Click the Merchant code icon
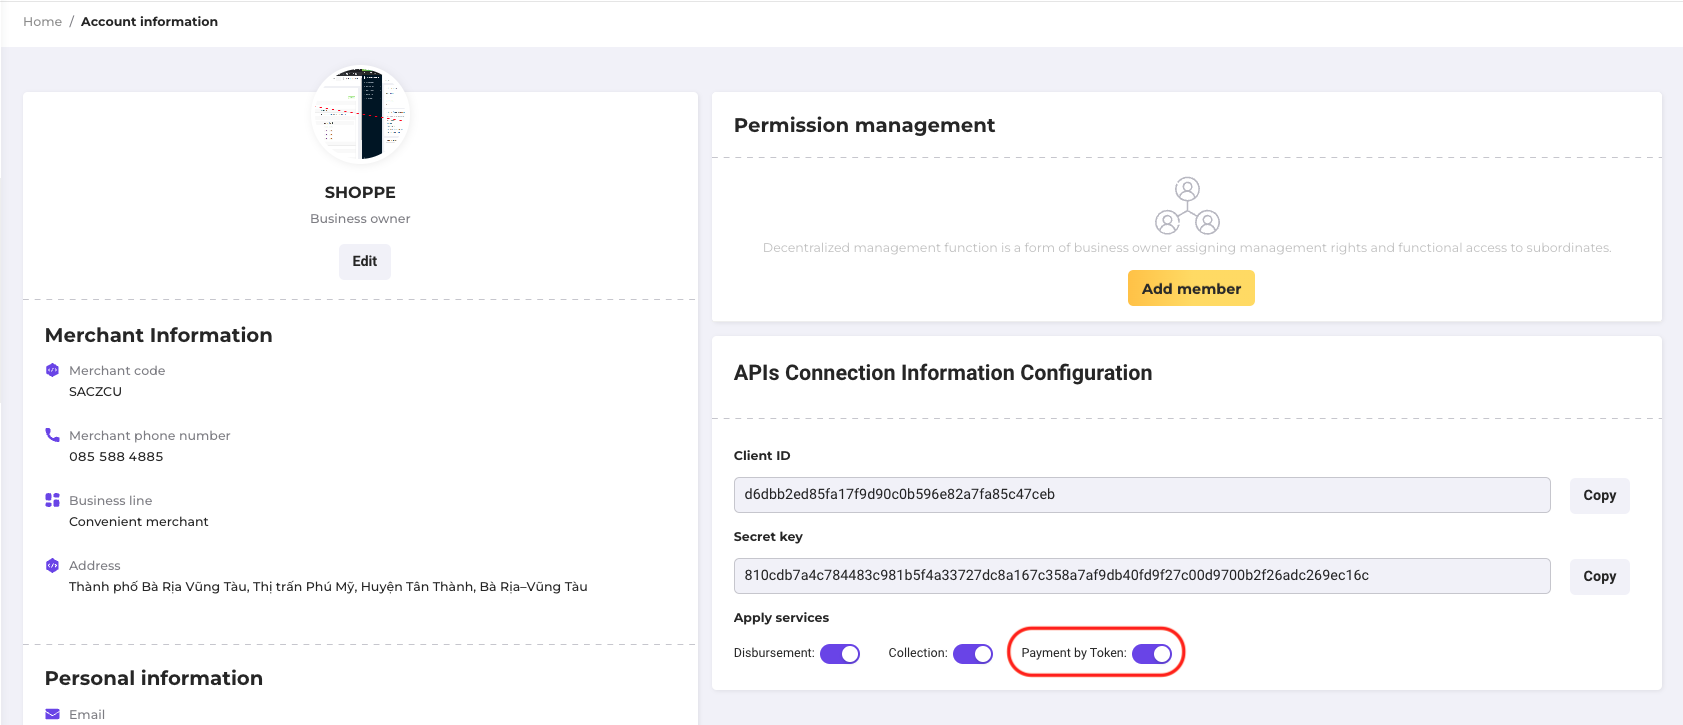 52,370
